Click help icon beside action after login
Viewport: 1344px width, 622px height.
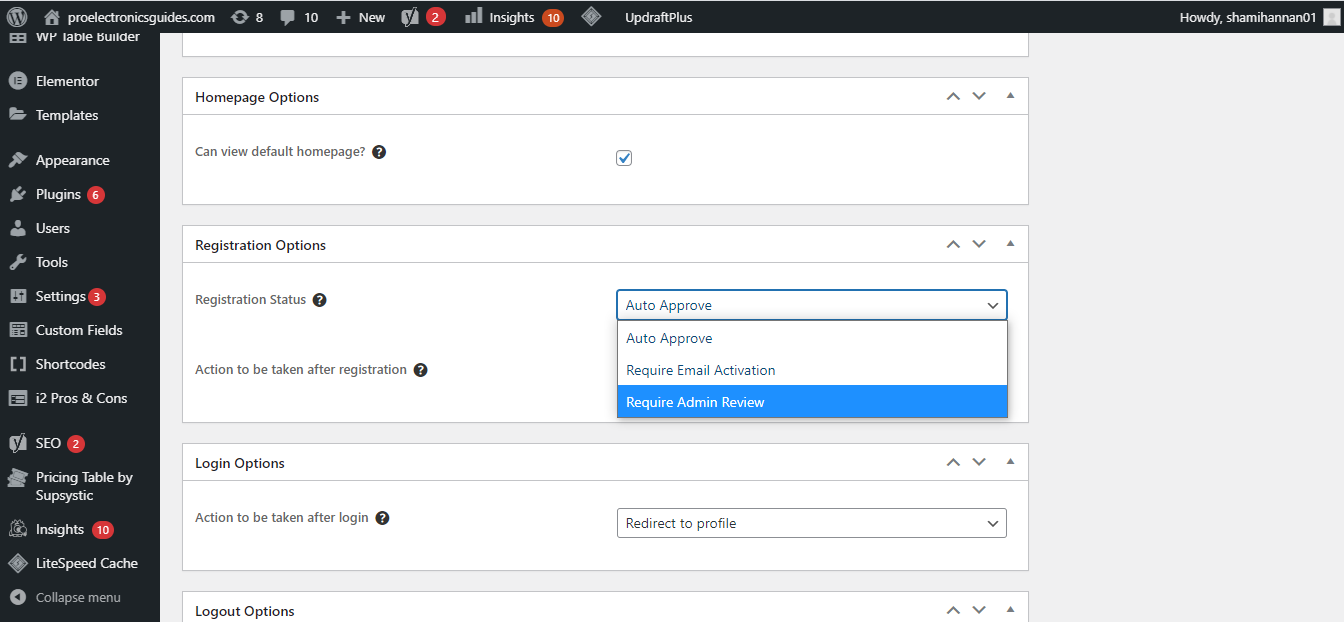point(382,518)
